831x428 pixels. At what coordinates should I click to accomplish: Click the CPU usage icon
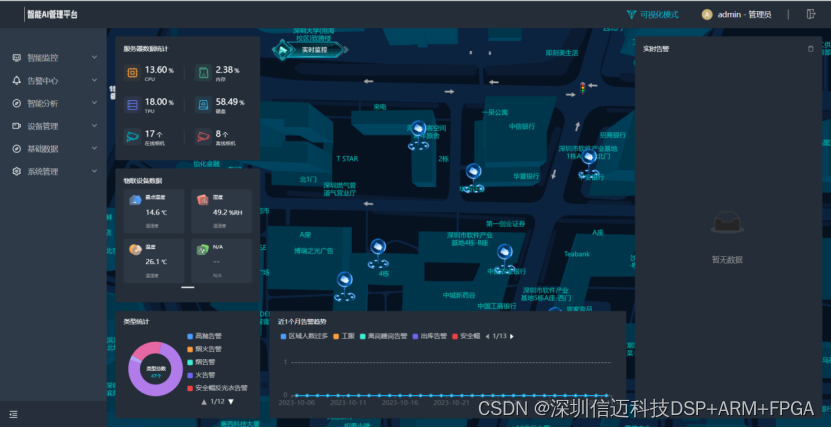[x=132, y=72]
